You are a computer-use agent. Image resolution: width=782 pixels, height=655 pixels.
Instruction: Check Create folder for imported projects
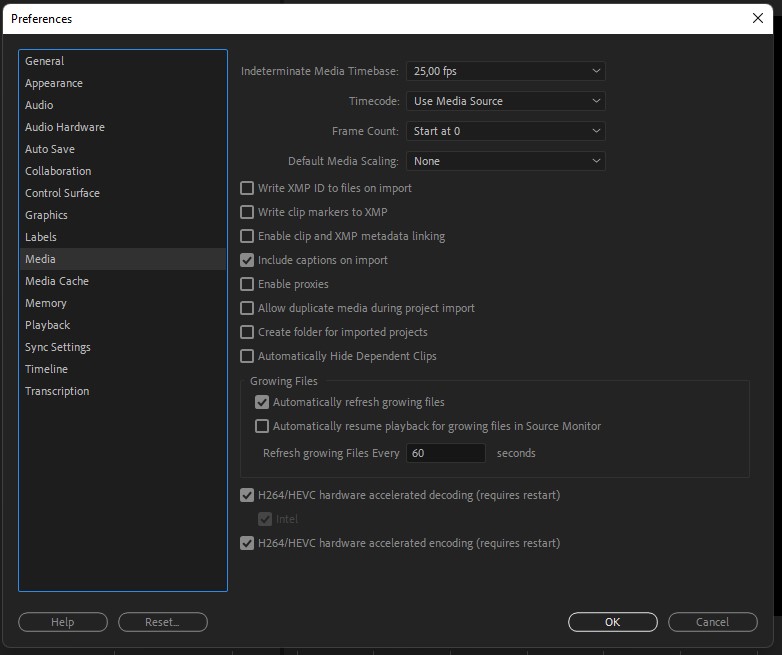(247, 331)
